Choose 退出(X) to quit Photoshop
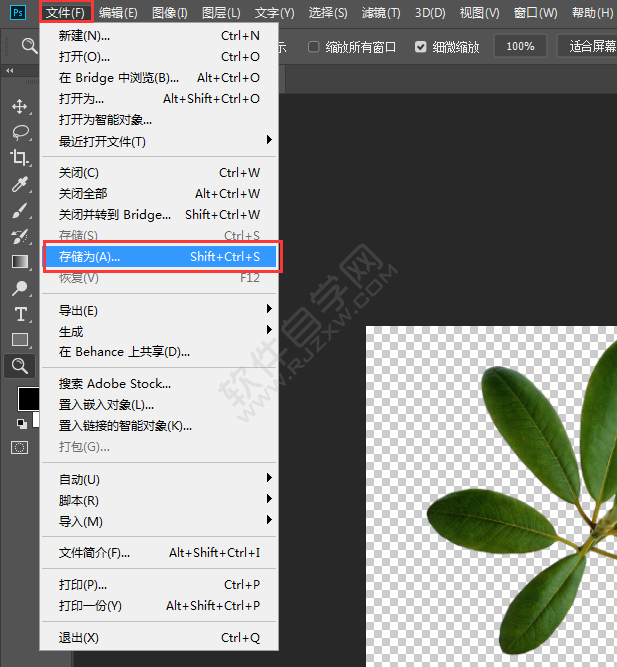 (159, 638)
